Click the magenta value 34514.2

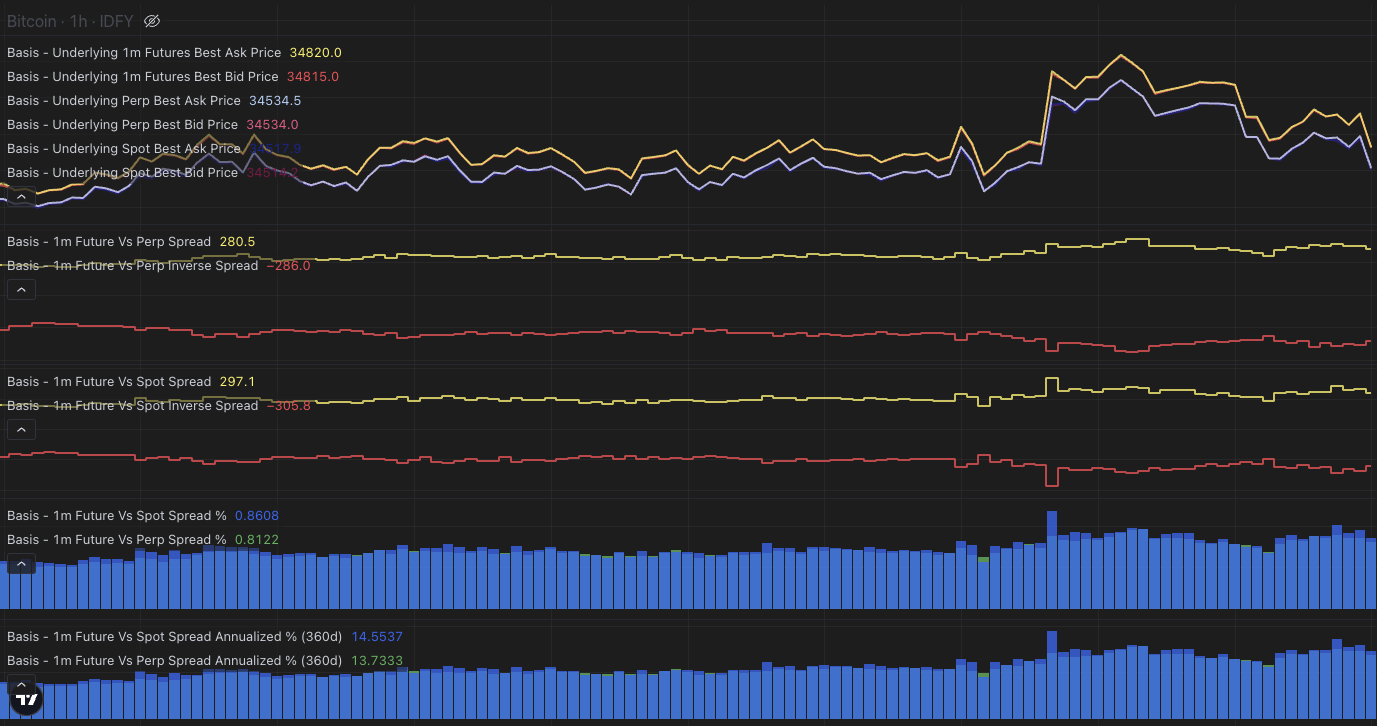coord(272,172)
